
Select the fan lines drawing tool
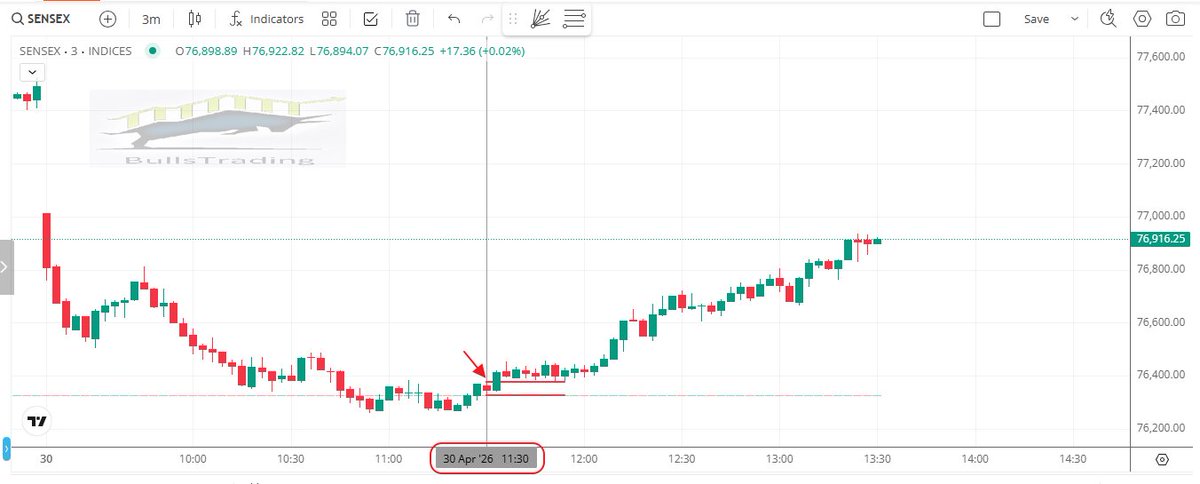point(540,19)
